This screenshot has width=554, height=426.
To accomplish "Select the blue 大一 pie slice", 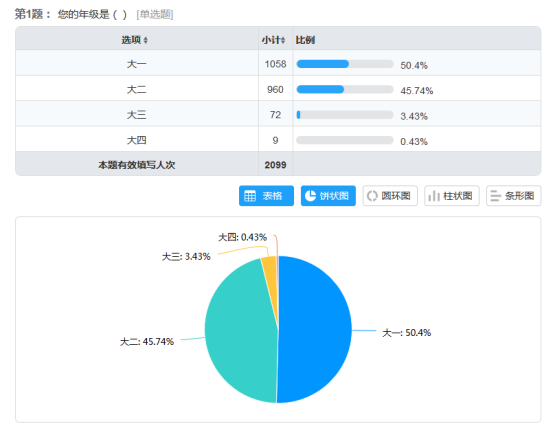I will pos(314,329).
